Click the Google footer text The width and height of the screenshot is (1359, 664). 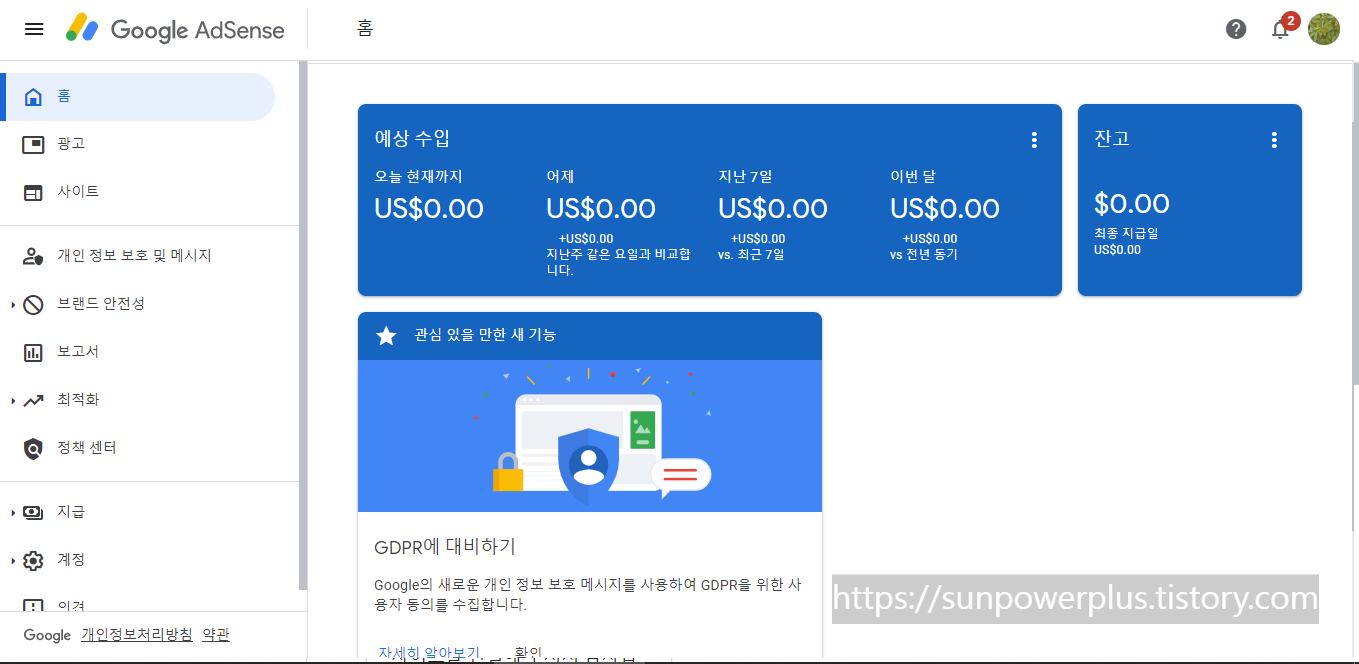(47, 635)
